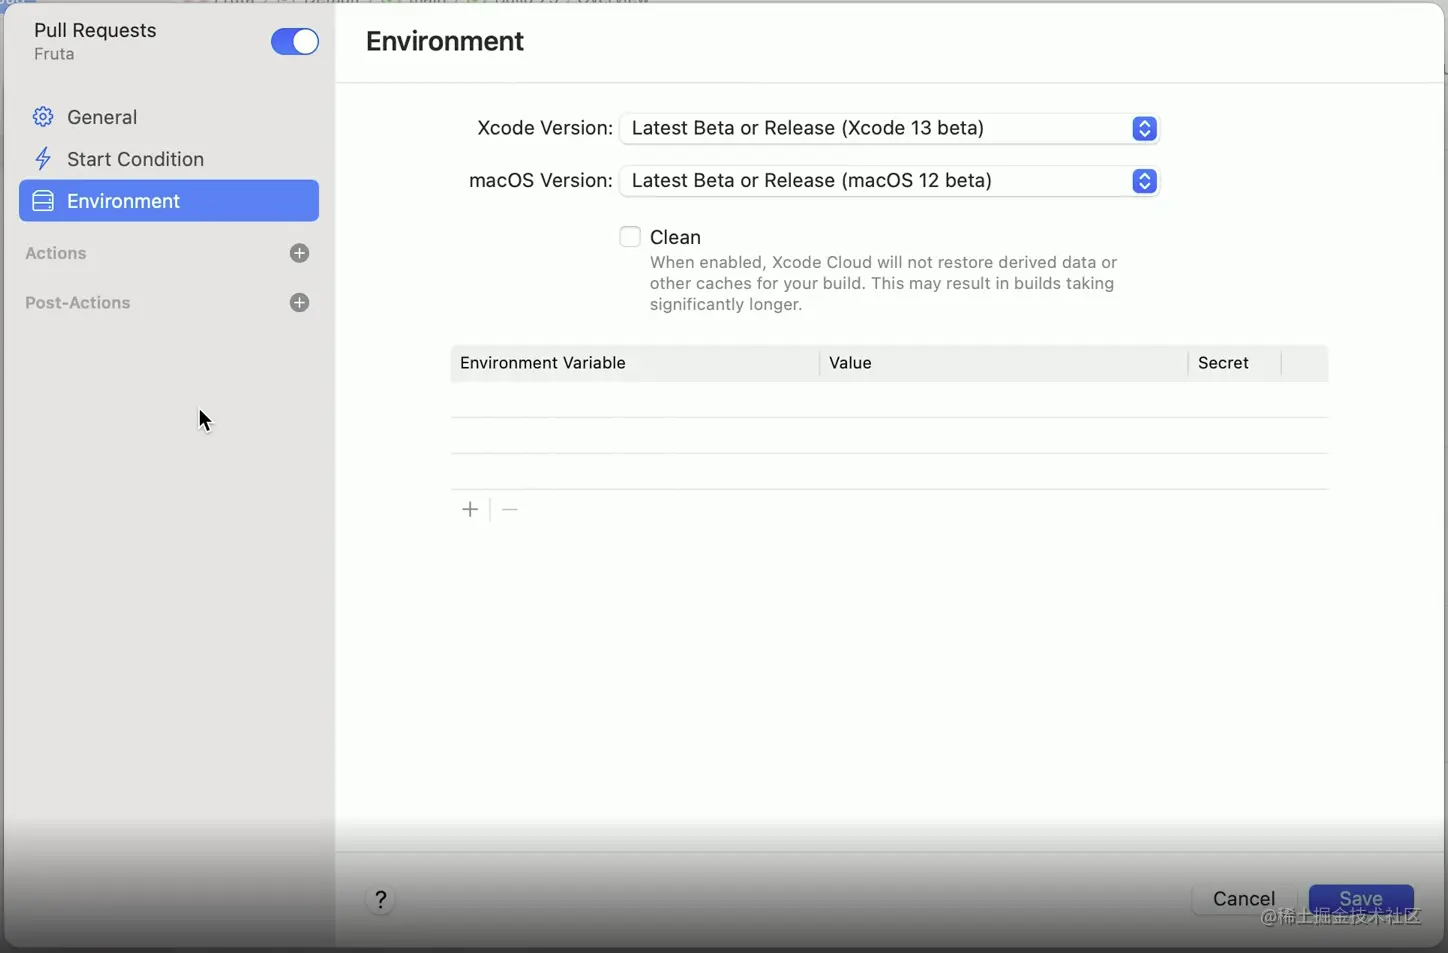Click the Environment server icon
The image size is (1448, 953).
click(43, 201)
